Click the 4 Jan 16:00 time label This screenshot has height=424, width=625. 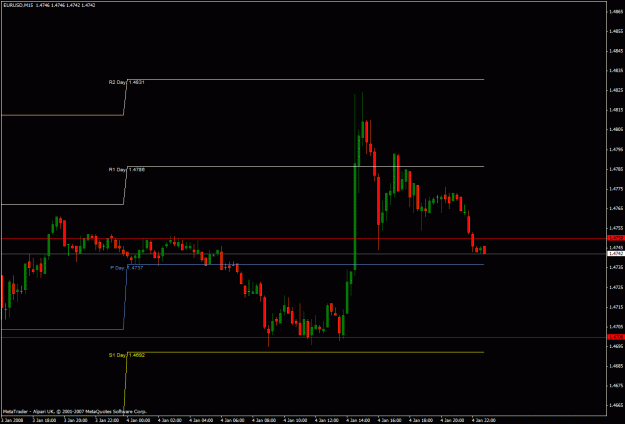click(389, 420)
